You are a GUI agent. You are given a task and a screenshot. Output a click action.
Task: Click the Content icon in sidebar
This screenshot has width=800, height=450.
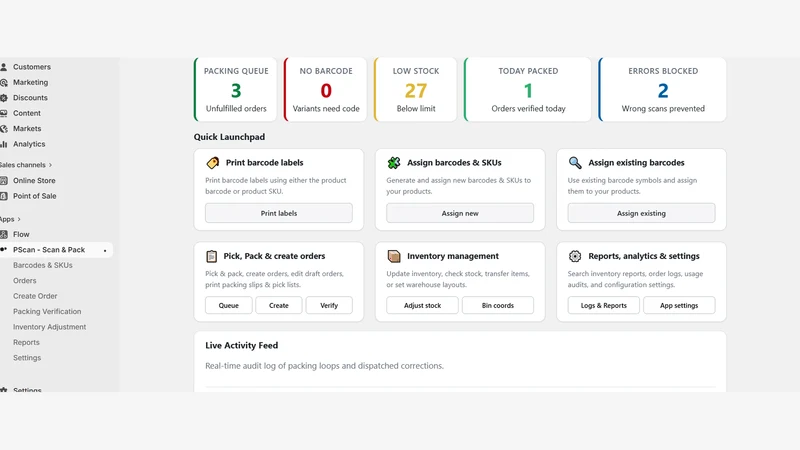(x=4, y=113)
